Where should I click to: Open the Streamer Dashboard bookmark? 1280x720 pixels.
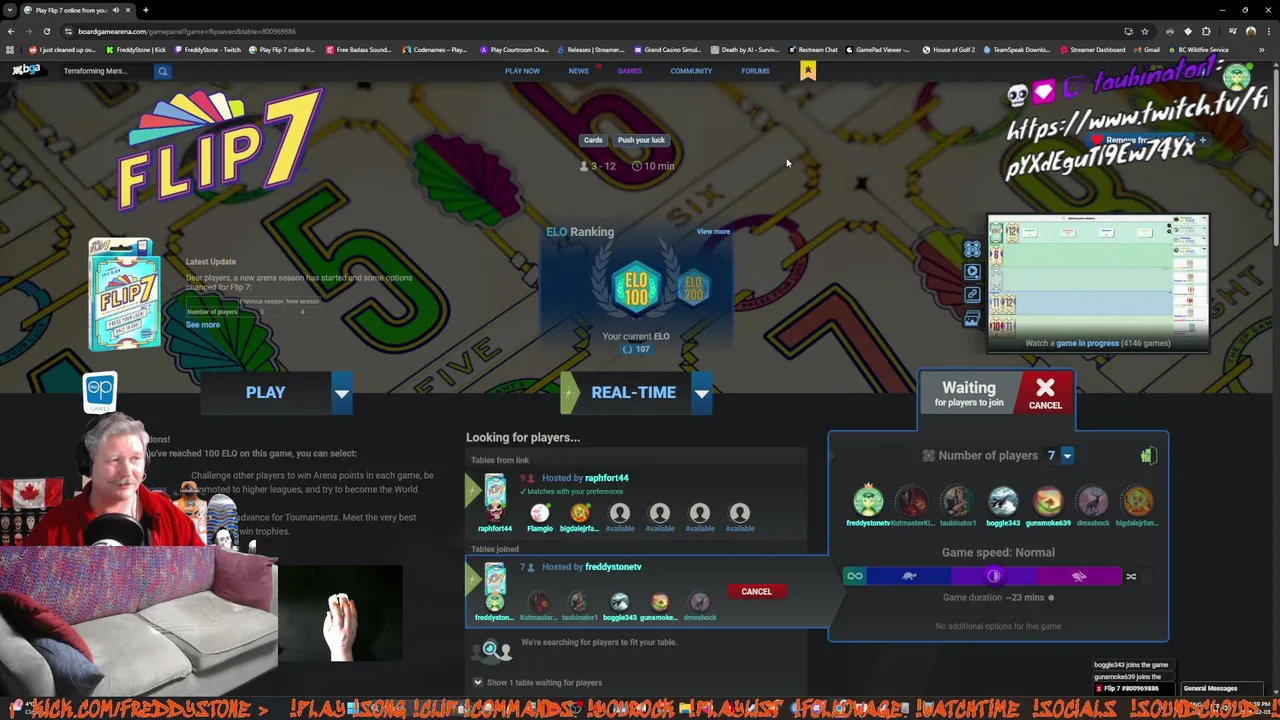[x=1092, y=50]
